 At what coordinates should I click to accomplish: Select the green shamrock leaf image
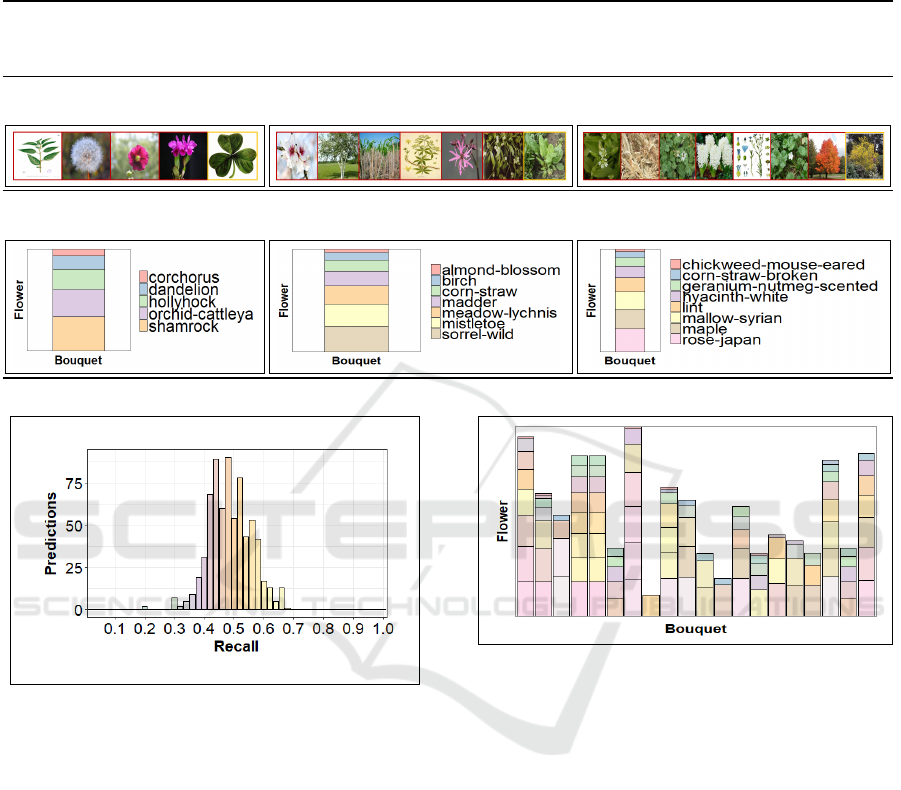tap(233, 156)
